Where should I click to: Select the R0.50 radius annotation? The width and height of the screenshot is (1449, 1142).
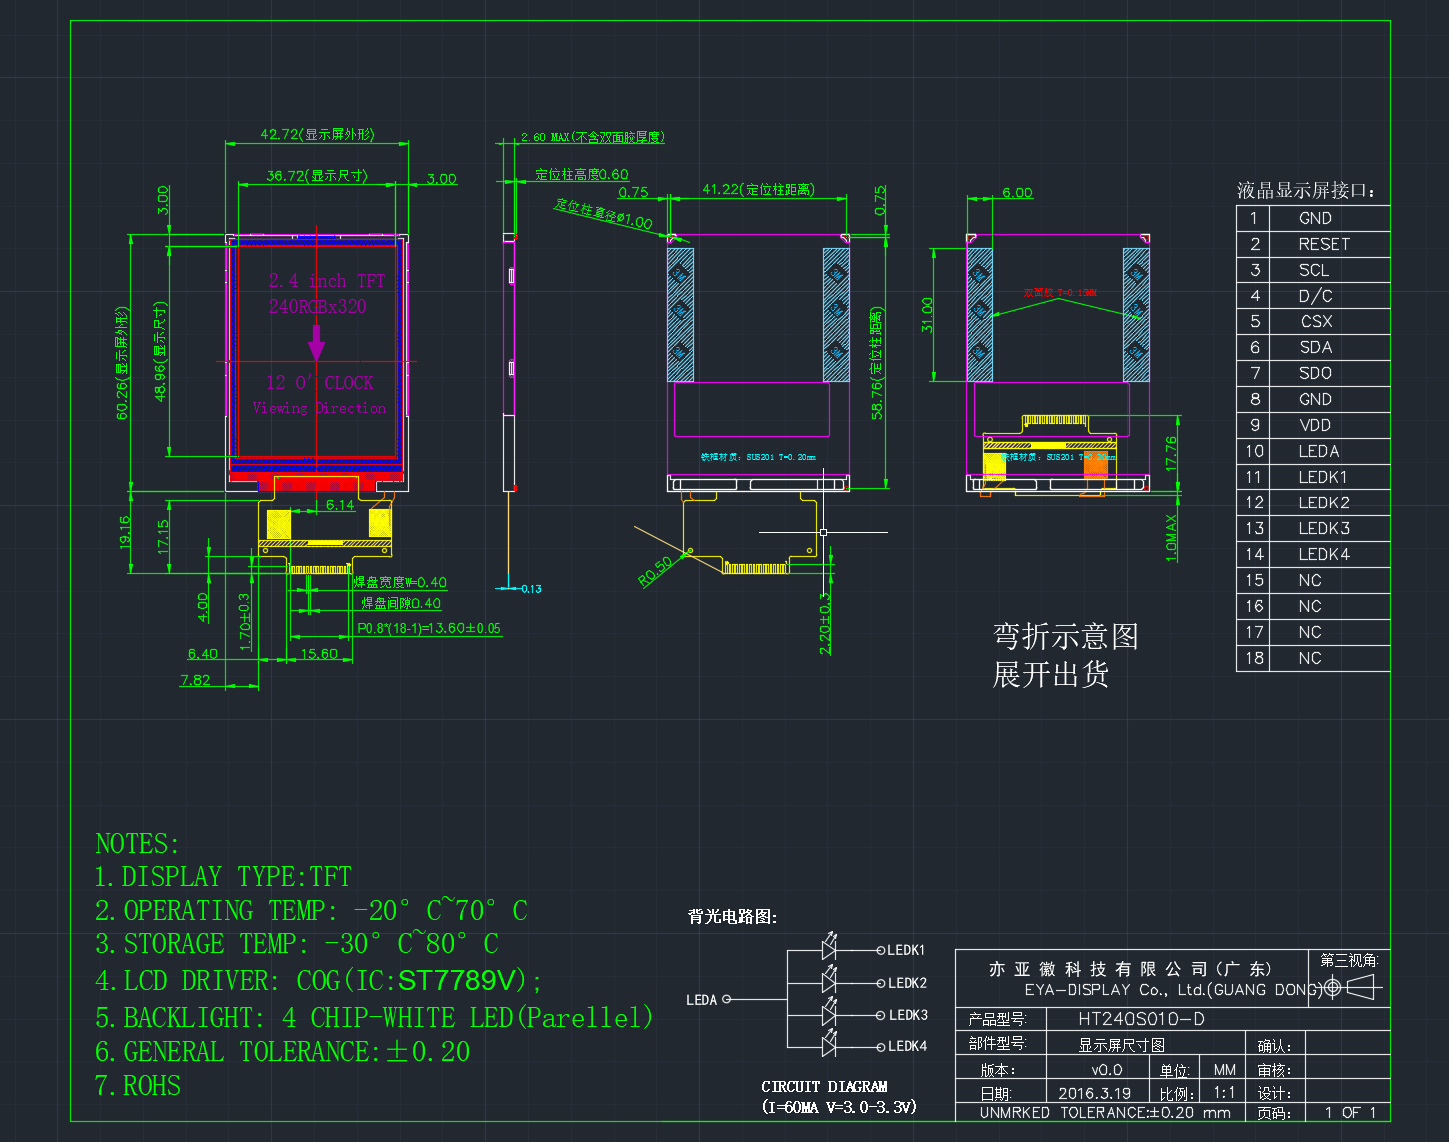656,571
